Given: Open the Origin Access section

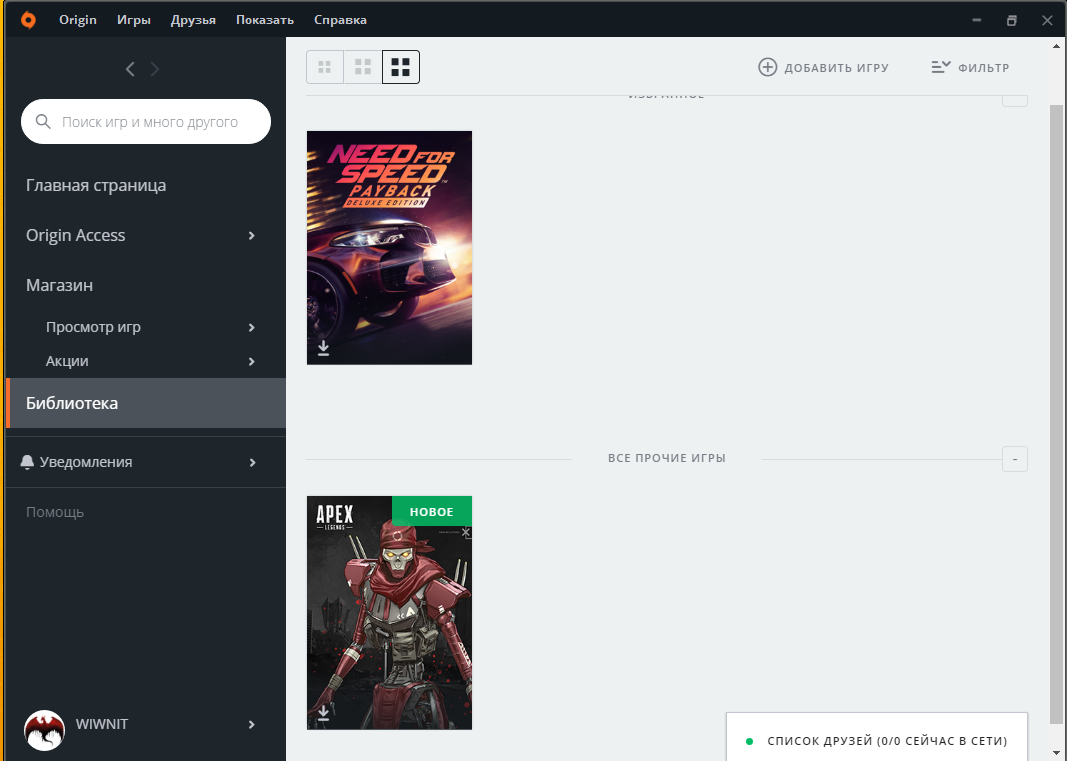Looking at the screenshot, I should [x=76, y=235].
